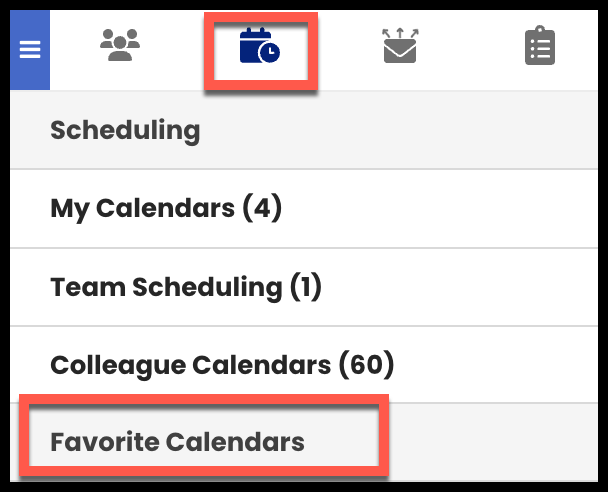Click the word Colleague in Colleague Calendars
Image resolution: width=608 pixels, height=492 pixels.
[x=118, y=366]
